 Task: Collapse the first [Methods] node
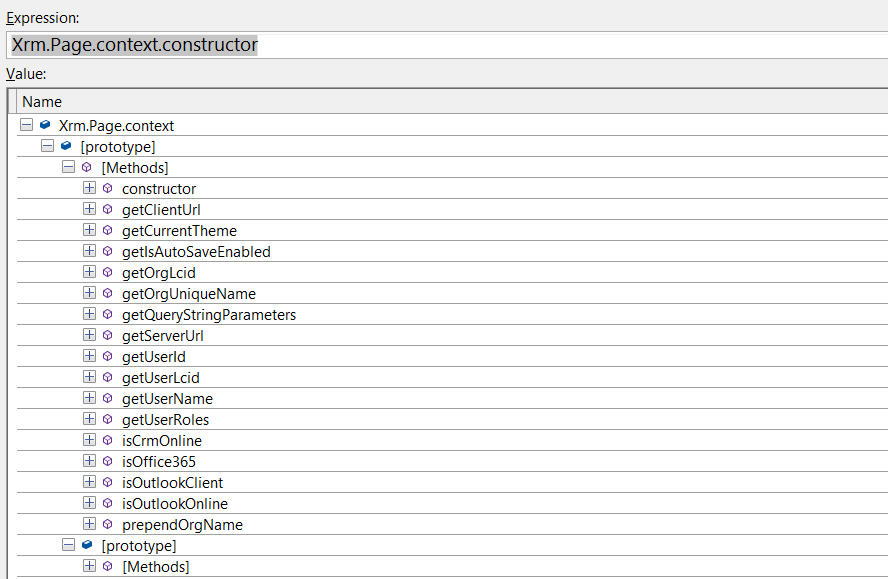[68, 168]
